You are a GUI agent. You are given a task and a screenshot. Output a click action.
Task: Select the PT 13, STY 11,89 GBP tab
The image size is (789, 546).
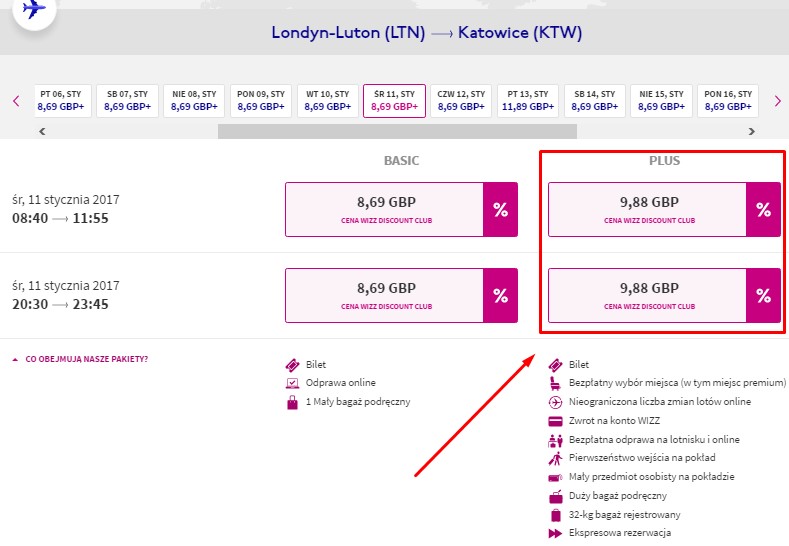tap(528, 101)
